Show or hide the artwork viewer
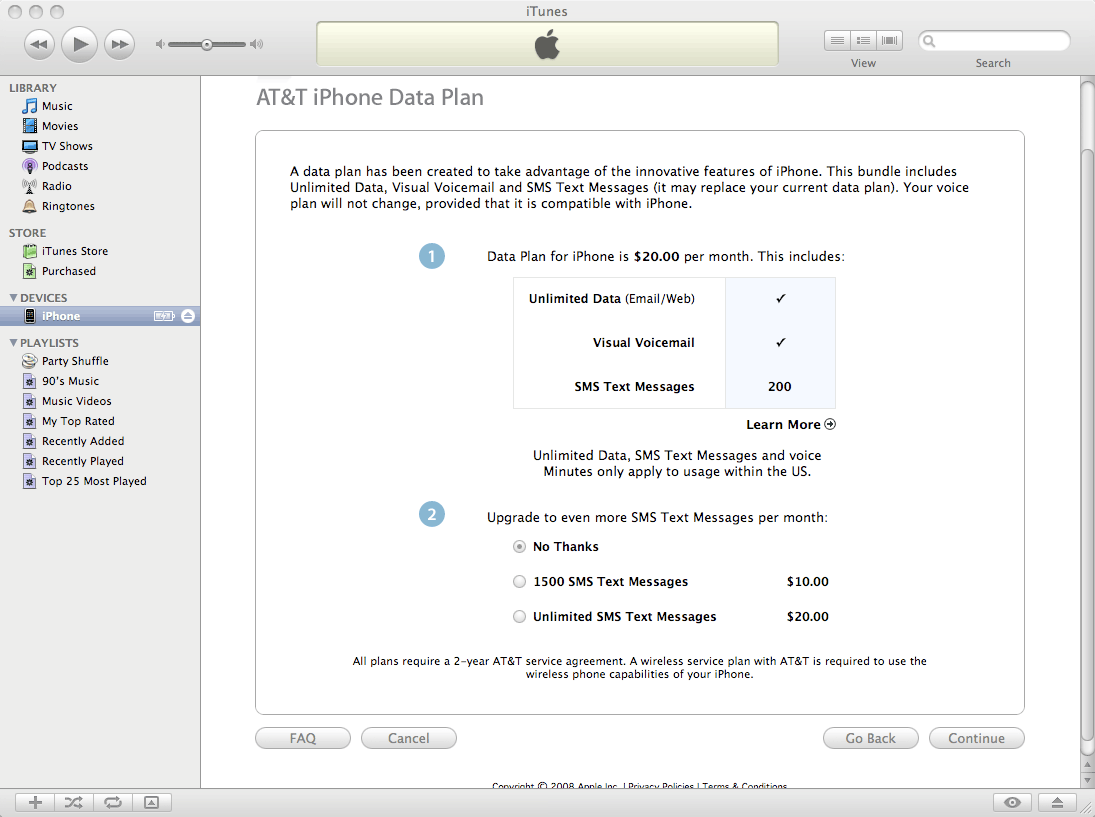The width and height of the screenshot is (1095, 817). coord(152,803)
